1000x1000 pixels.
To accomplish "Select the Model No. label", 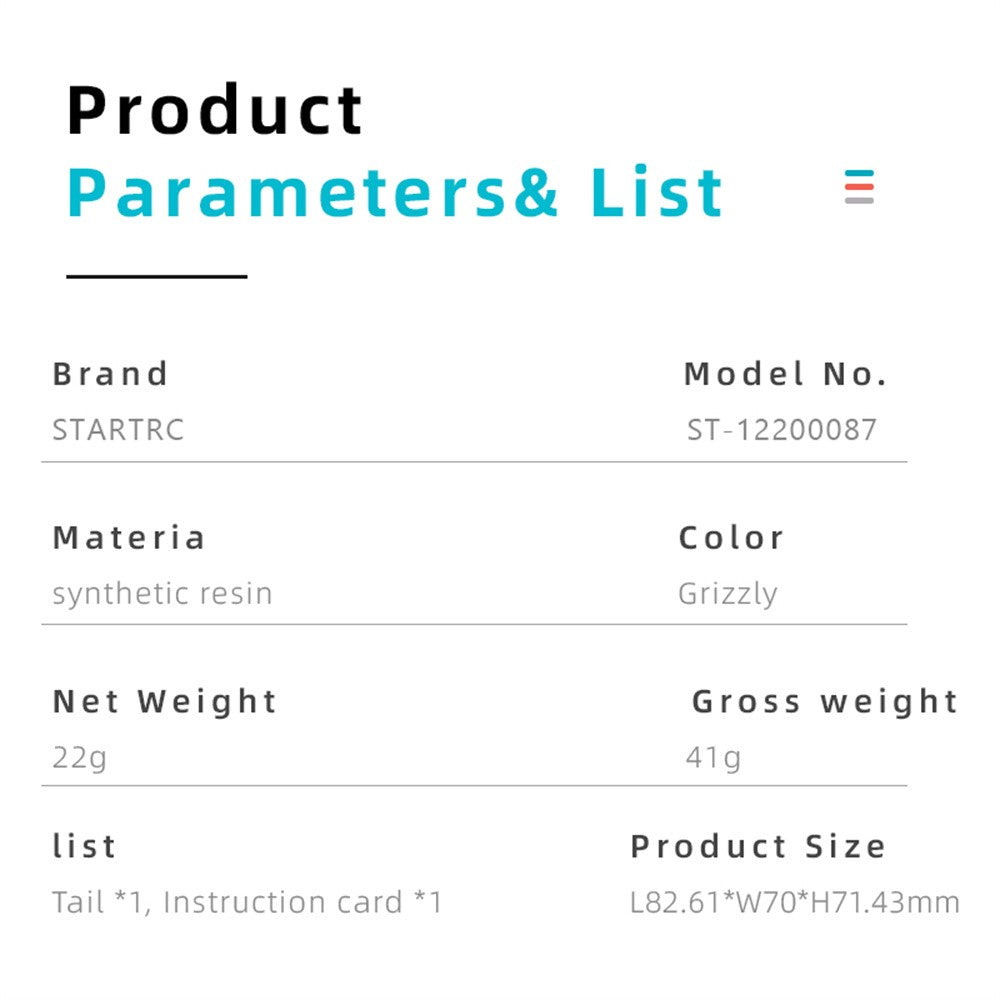I will [x=785, y=374].
